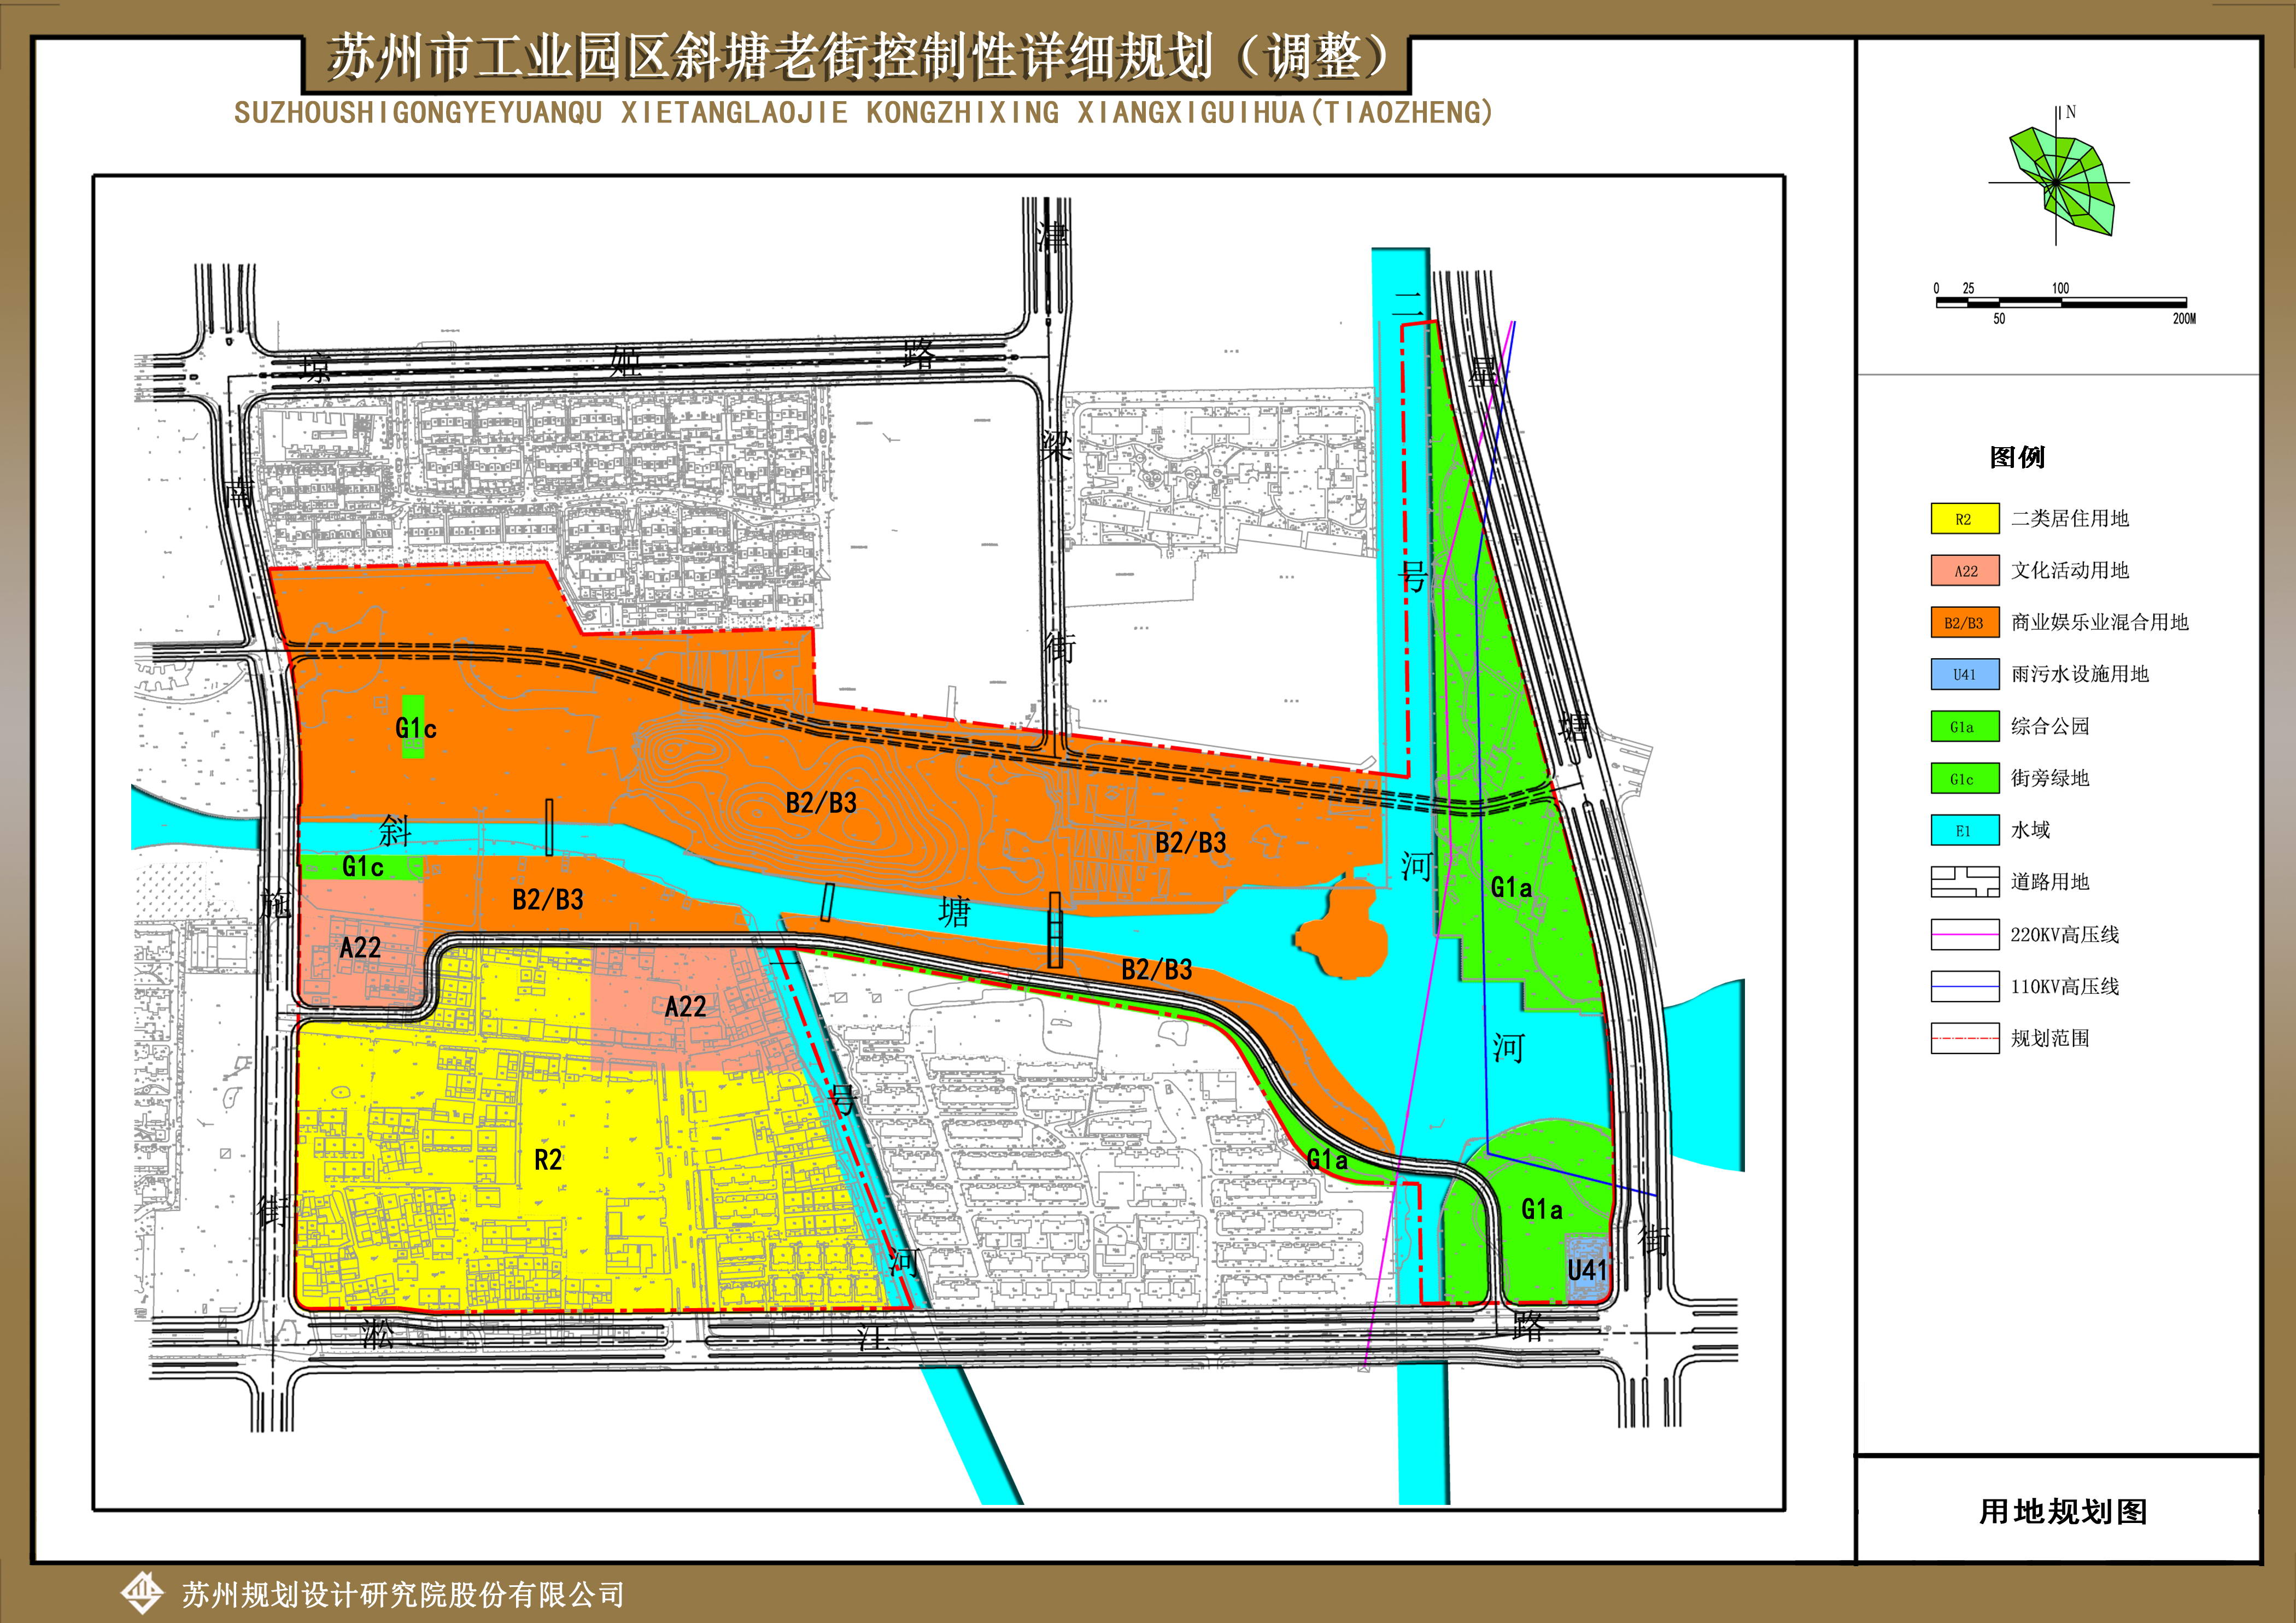The width and height of the screenshot is (2296, 1623).
Task: Click the 220KV high-voltage line legend symbol
Action: (1964, 934)
